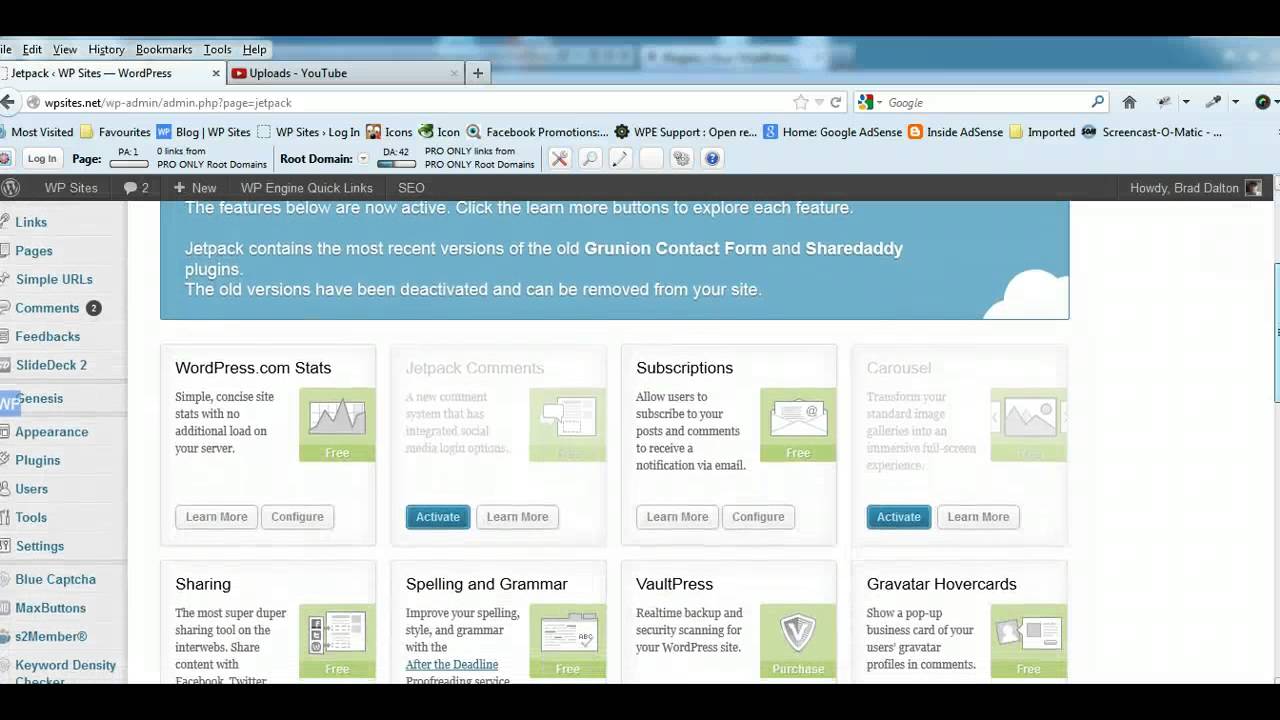Open Blue Captcha in sidebar
Screen dimensions: 1280x720
point(56,579)
